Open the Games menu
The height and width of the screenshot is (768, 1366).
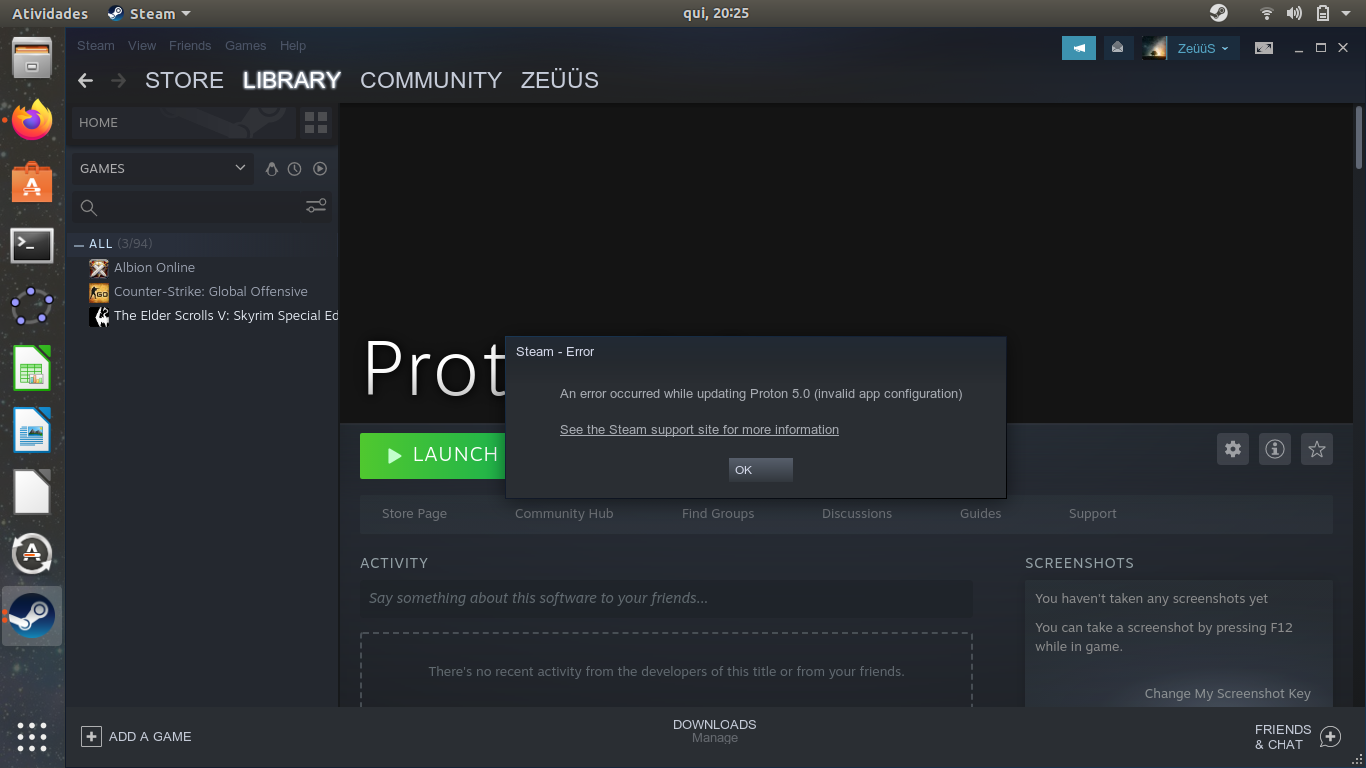pos(245,46)
